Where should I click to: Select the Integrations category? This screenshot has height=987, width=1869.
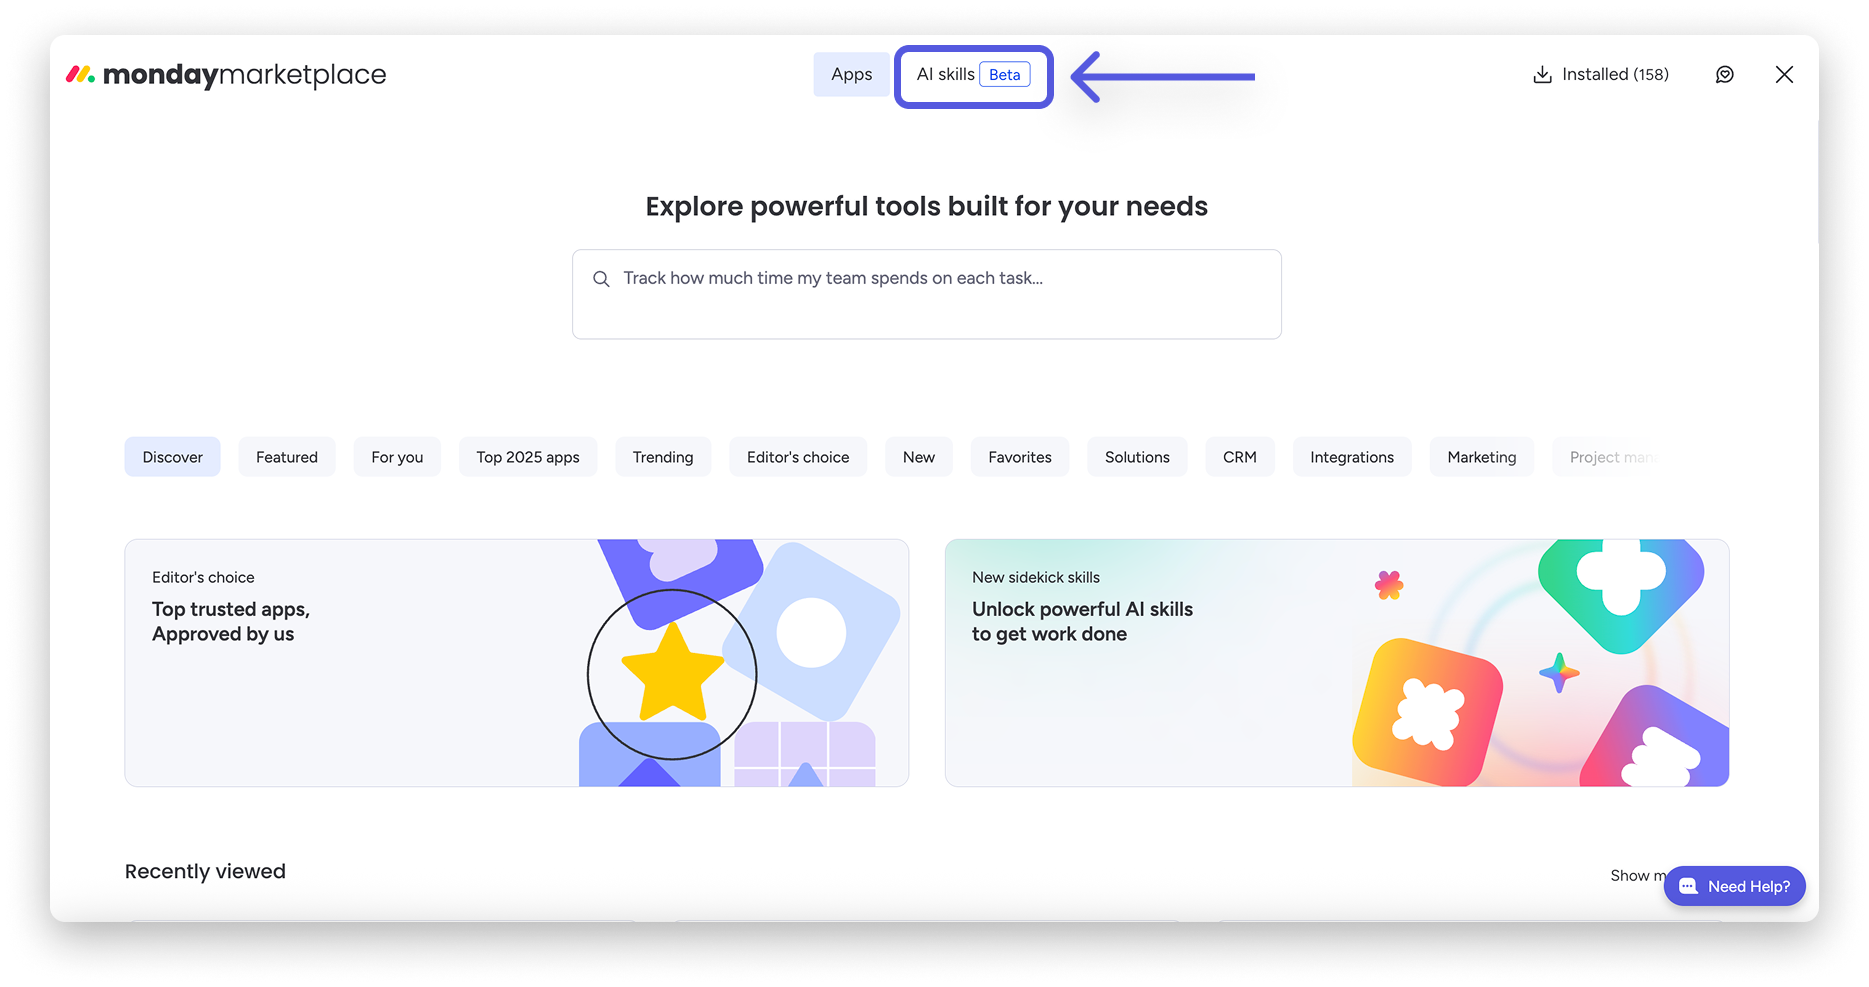[1352, 457]
